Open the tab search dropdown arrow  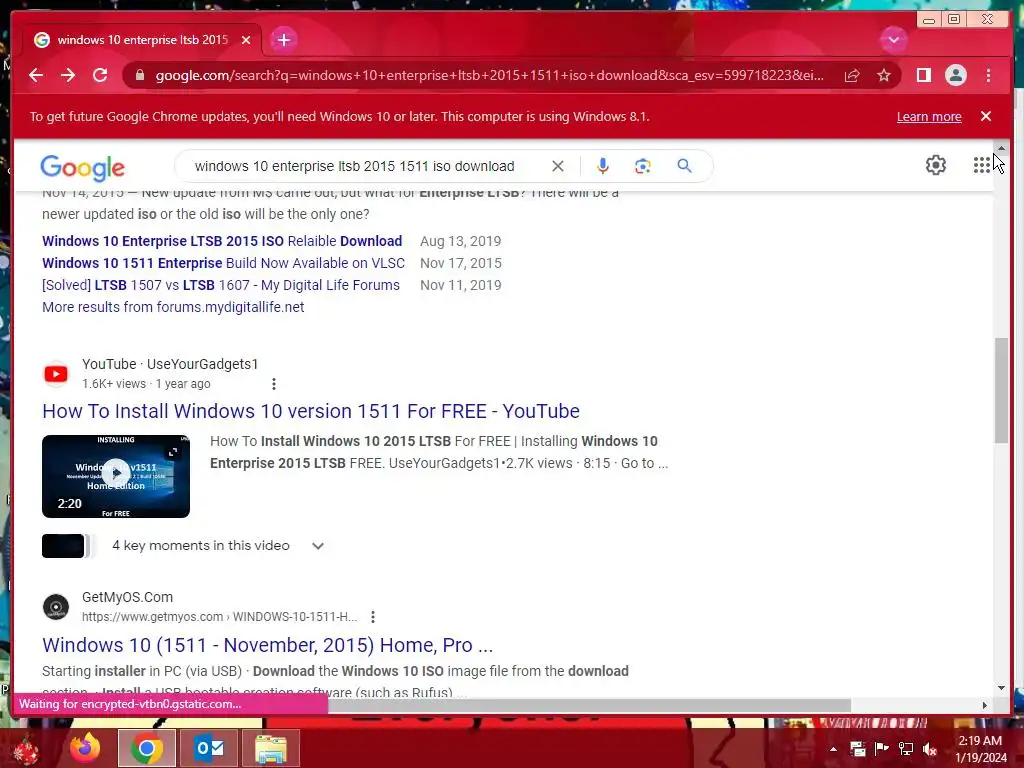[x=893, y=40]
